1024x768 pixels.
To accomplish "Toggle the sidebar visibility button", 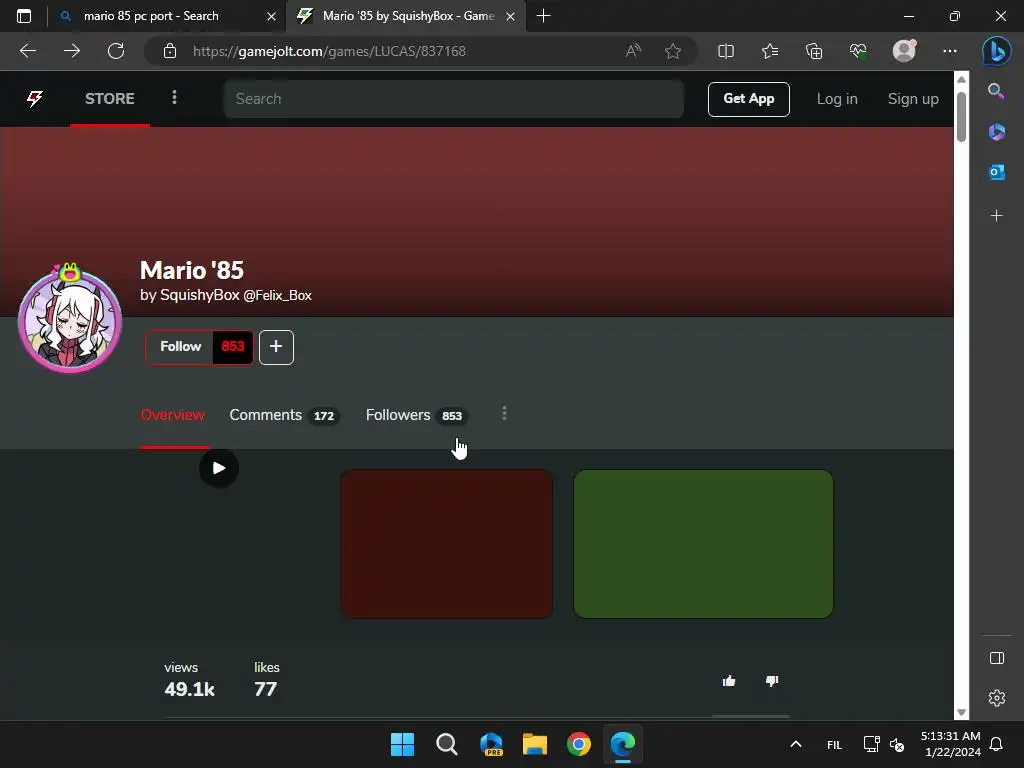I will pyautogui.click(x=997, y=658).
